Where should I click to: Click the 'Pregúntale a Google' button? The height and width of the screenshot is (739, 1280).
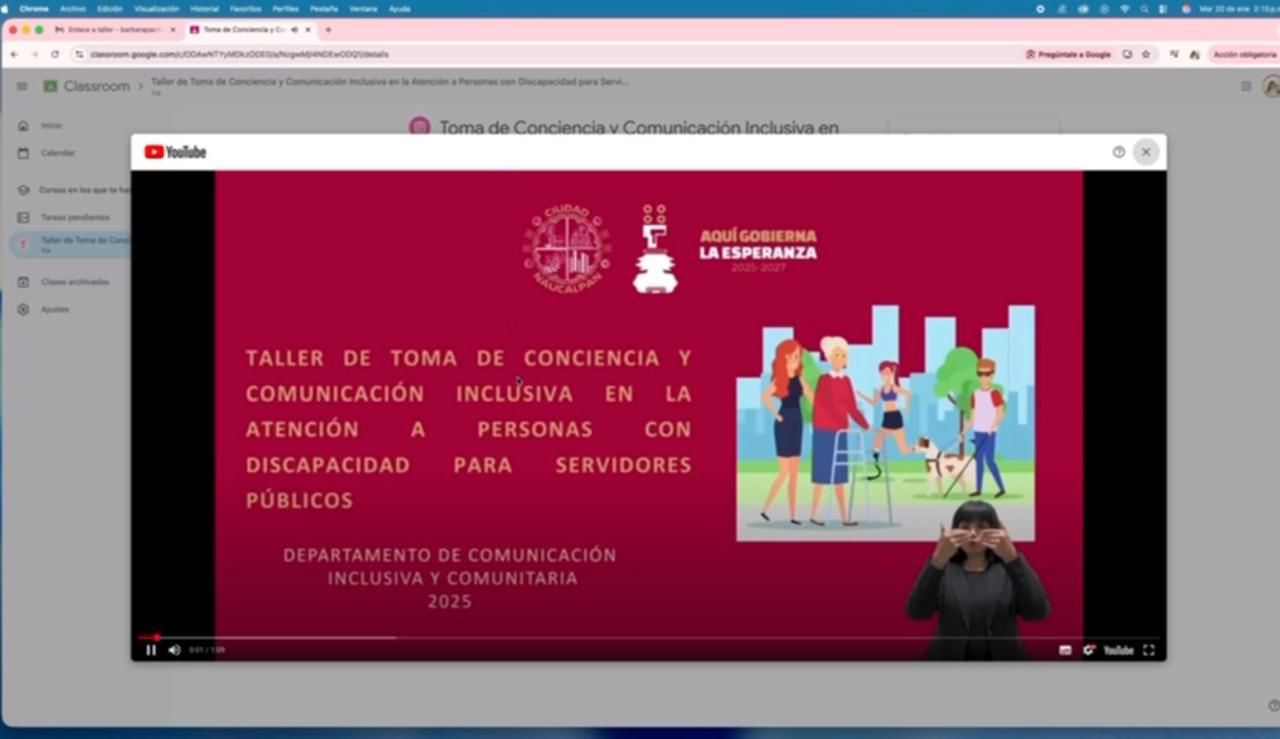pyautogui.click(x=1068, y=54)
